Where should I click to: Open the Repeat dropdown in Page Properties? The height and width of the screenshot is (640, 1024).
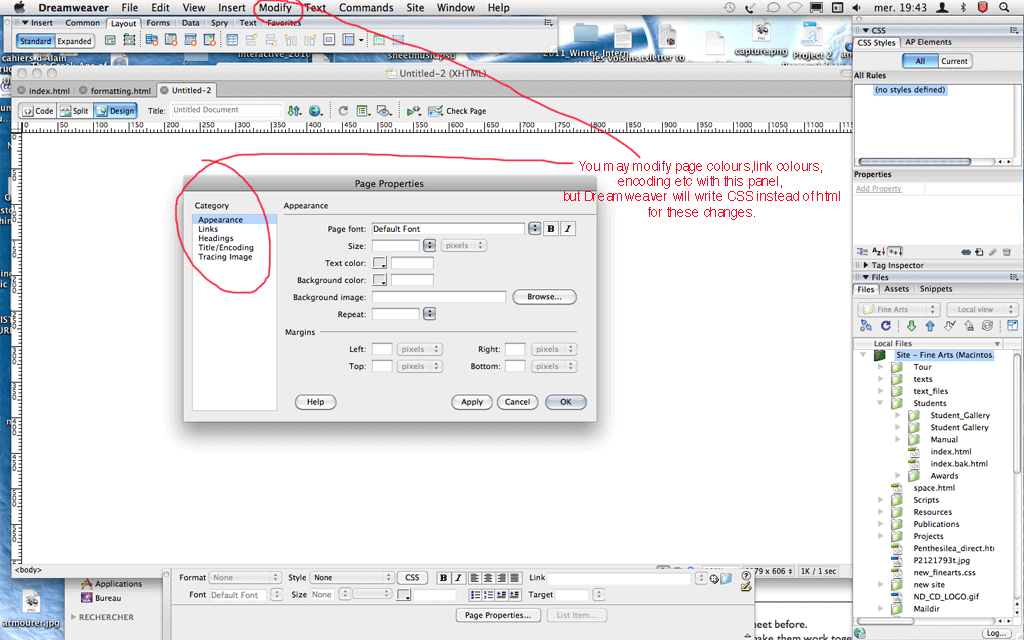[x=429, y=314]
